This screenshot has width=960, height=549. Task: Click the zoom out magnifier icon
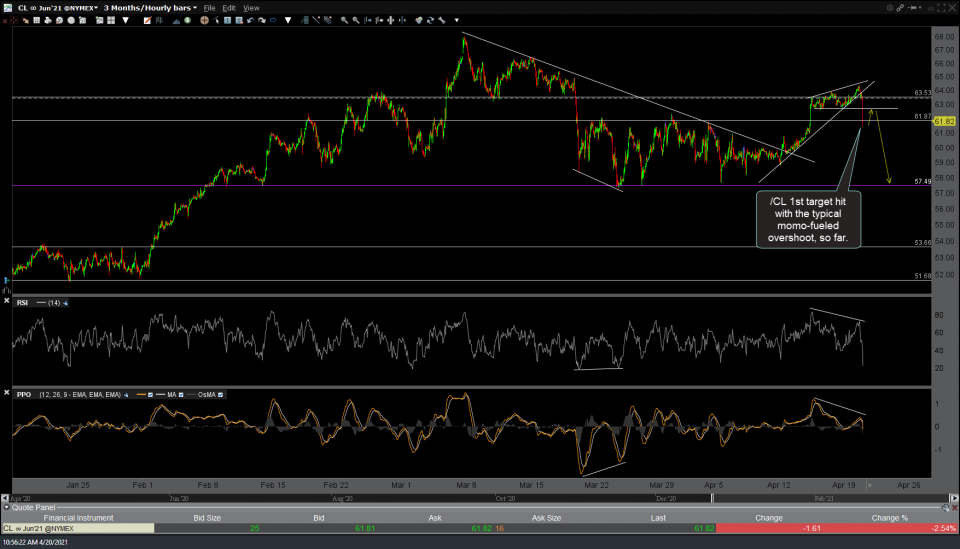click(354, 19)
